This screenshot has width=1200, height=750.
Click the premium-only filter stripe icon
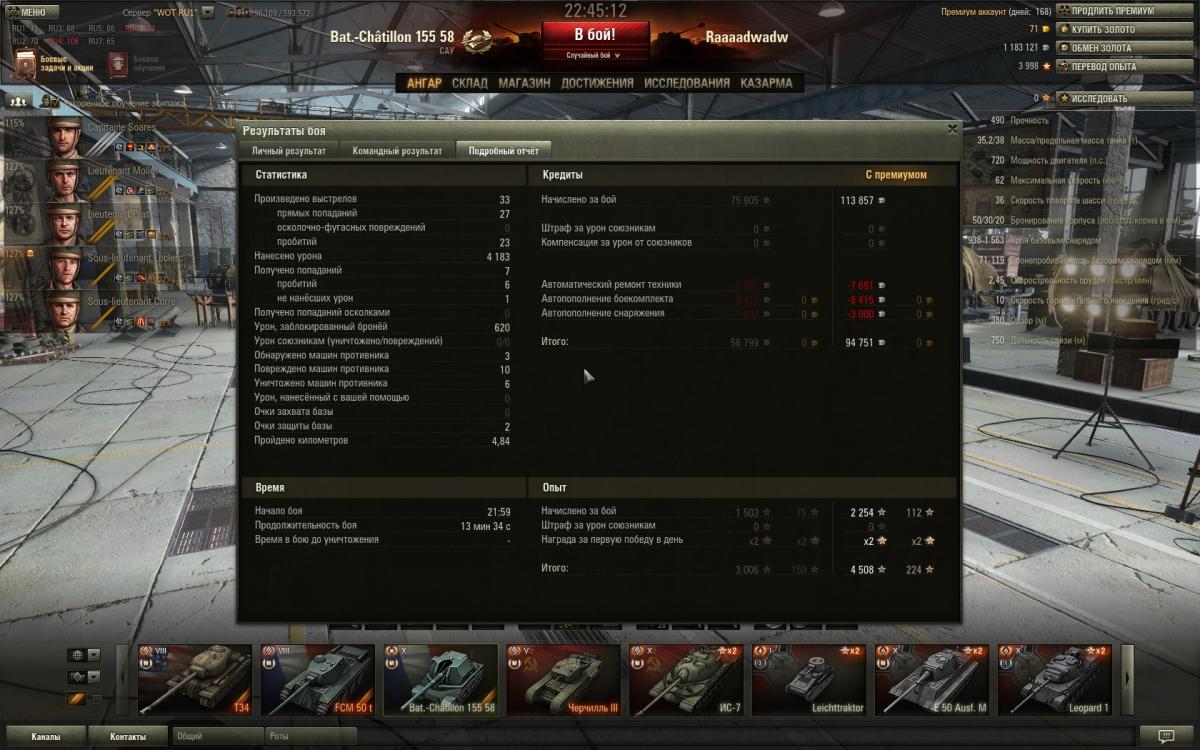[76, 698]
